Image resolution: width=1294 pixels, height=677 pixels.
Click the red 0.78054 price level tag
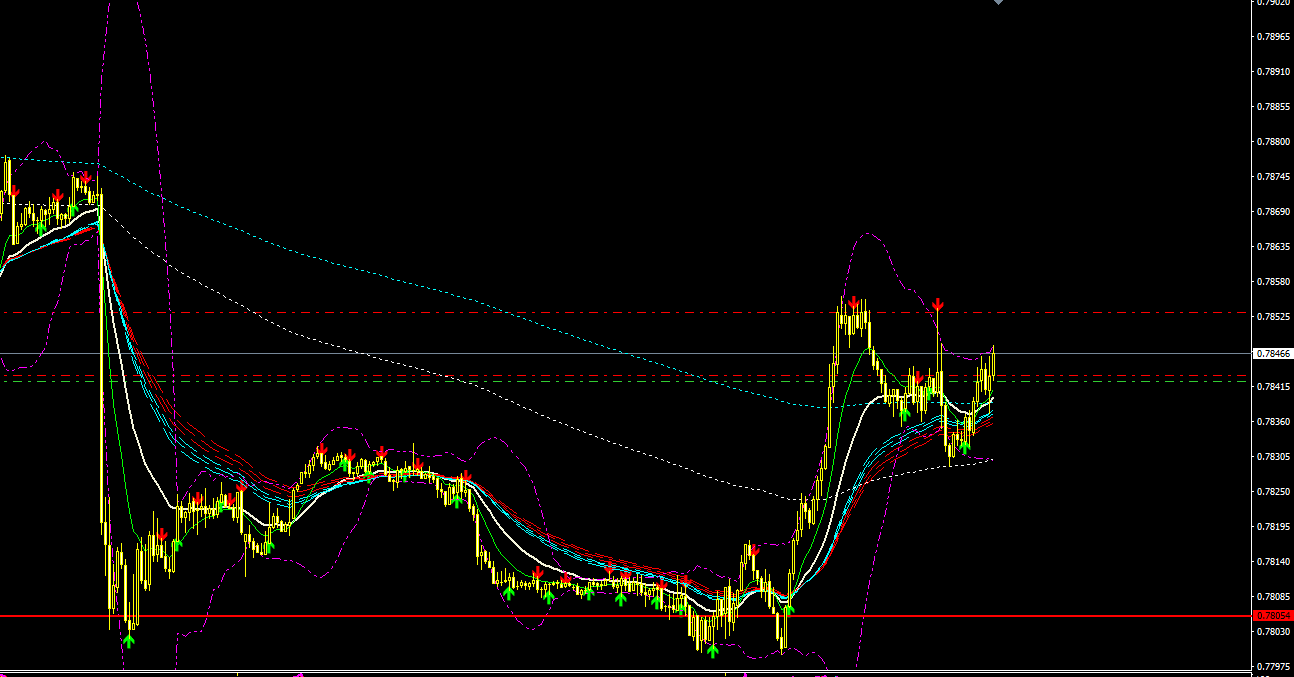1272,616
